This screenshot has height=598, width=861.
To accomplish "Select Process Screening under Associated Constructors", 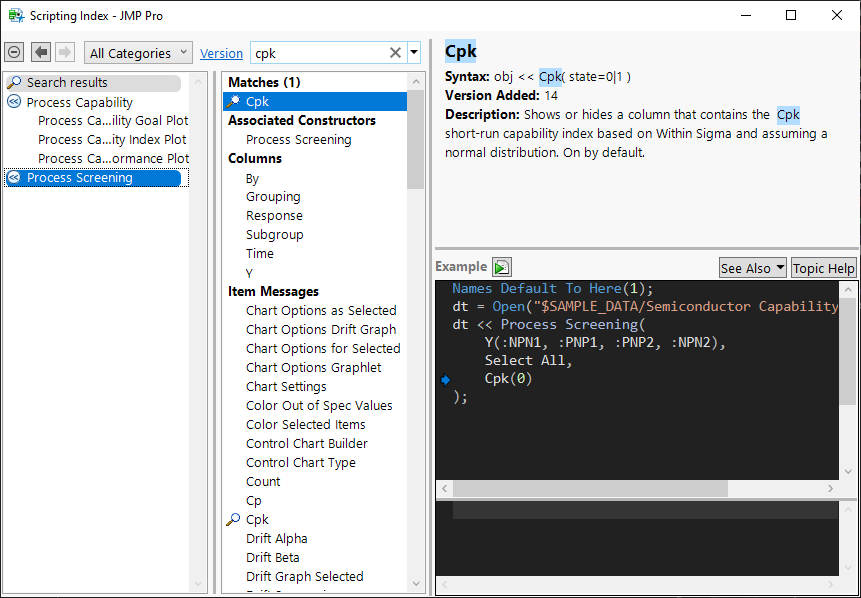I will 298,140.
